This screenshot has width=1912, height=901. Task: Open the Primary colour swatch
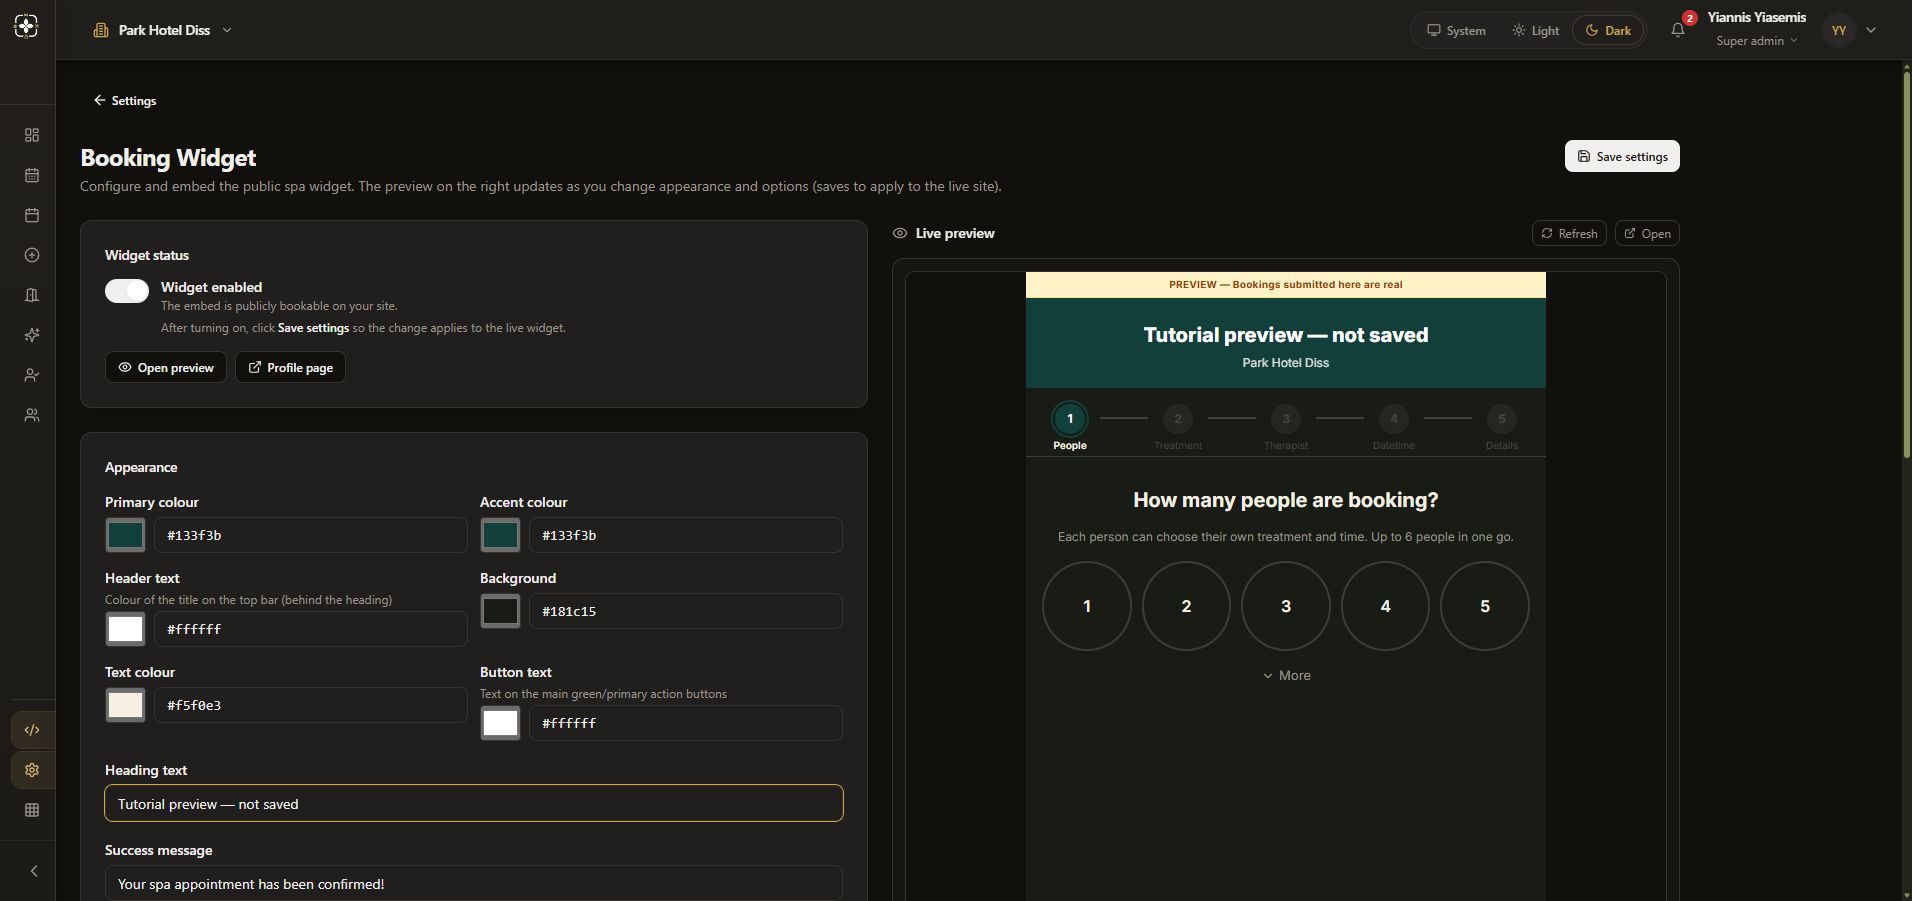(125, 535)
